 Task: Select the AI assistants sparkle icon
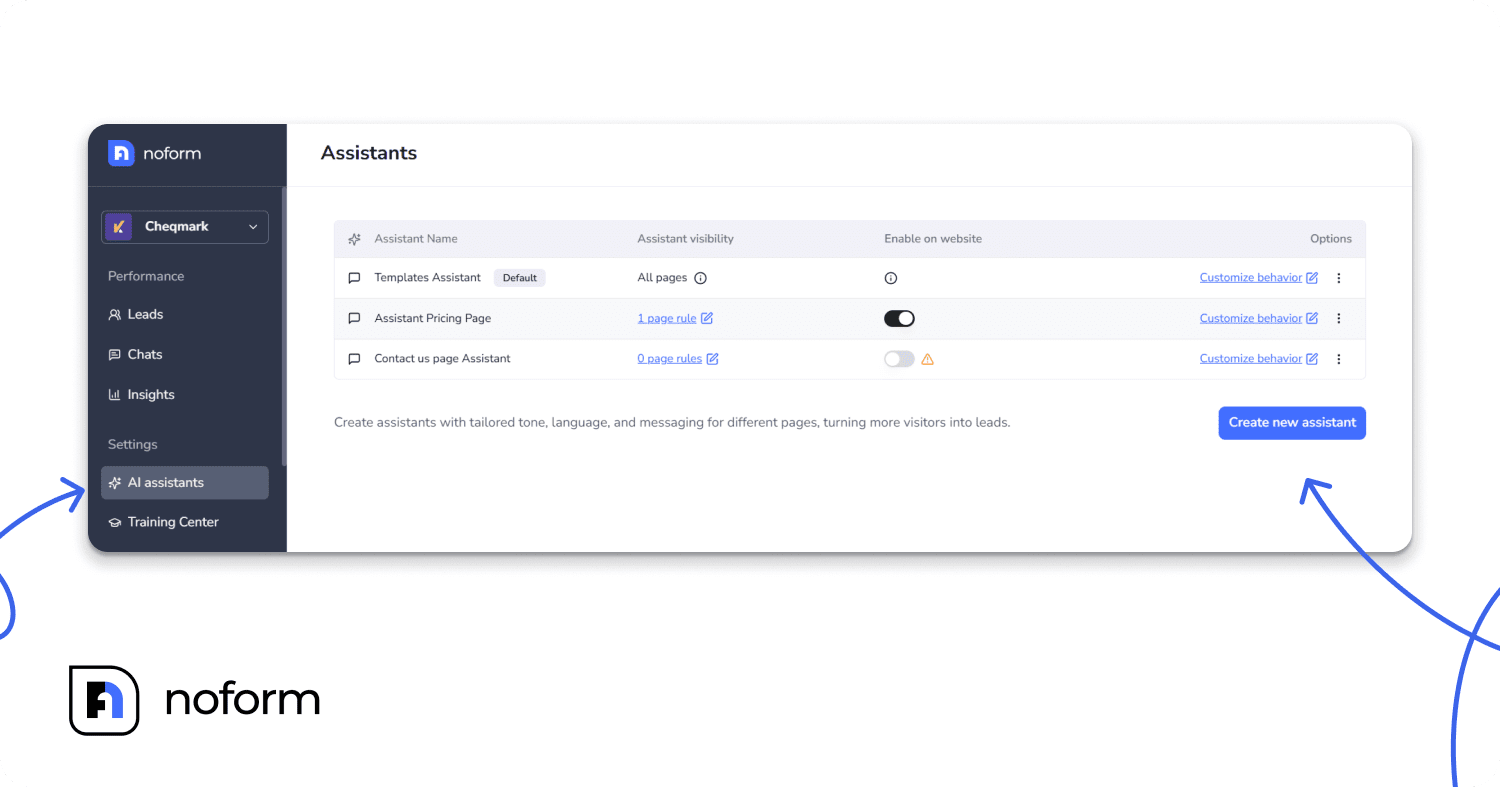point(115,482)
